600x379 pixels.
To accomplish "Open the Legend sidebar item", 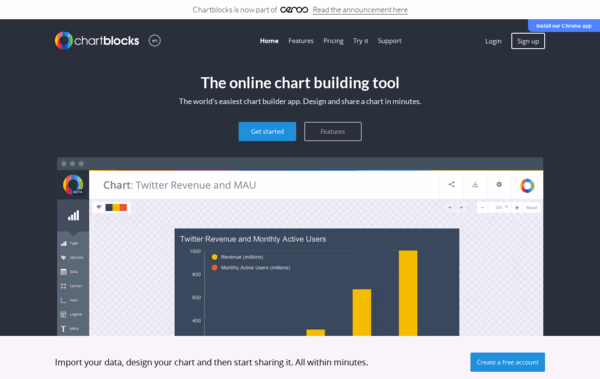I will tap(73, 314).
